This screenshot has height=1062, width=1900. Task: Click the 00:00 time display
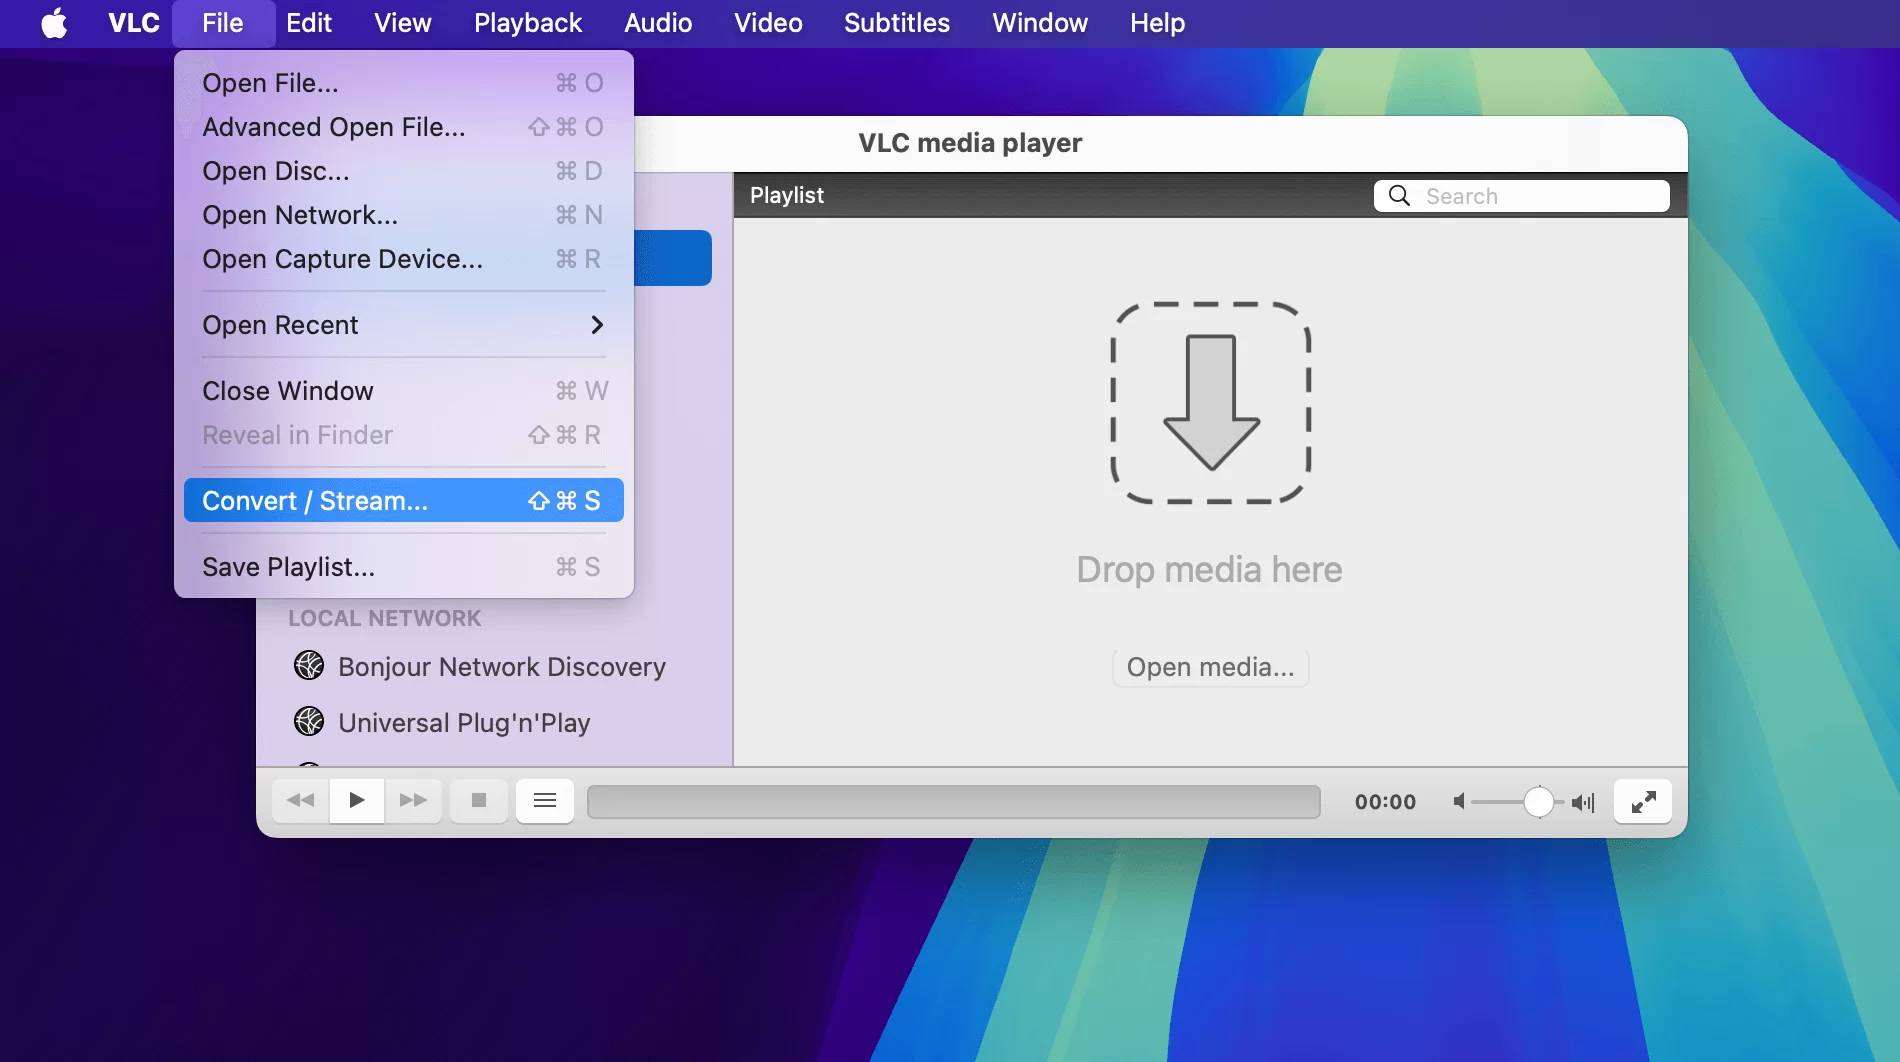(x=1385, y=802)
